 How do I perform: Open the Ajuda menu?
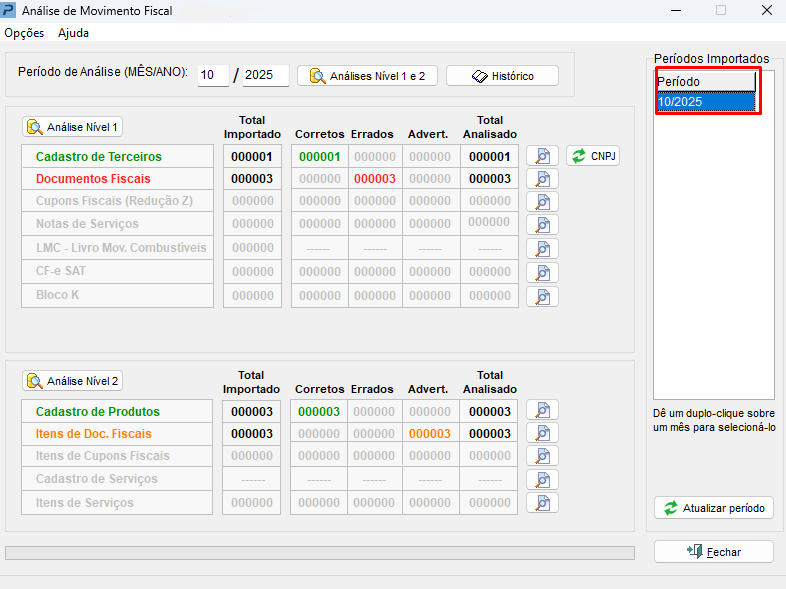click(73, 33)
